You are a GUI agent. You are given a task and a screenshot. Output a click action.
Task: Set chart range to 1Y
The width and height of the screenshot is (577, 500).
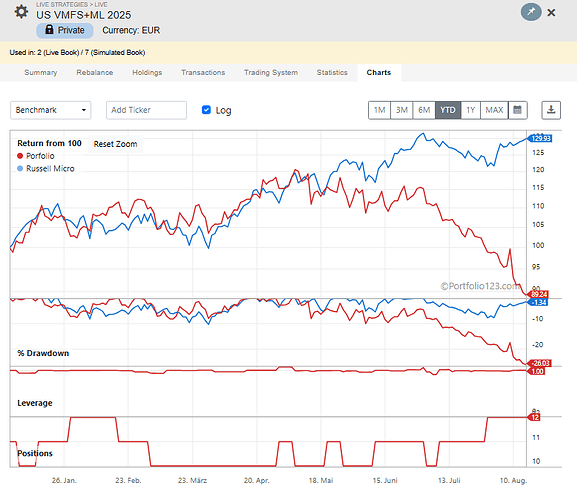coord(471,110)
